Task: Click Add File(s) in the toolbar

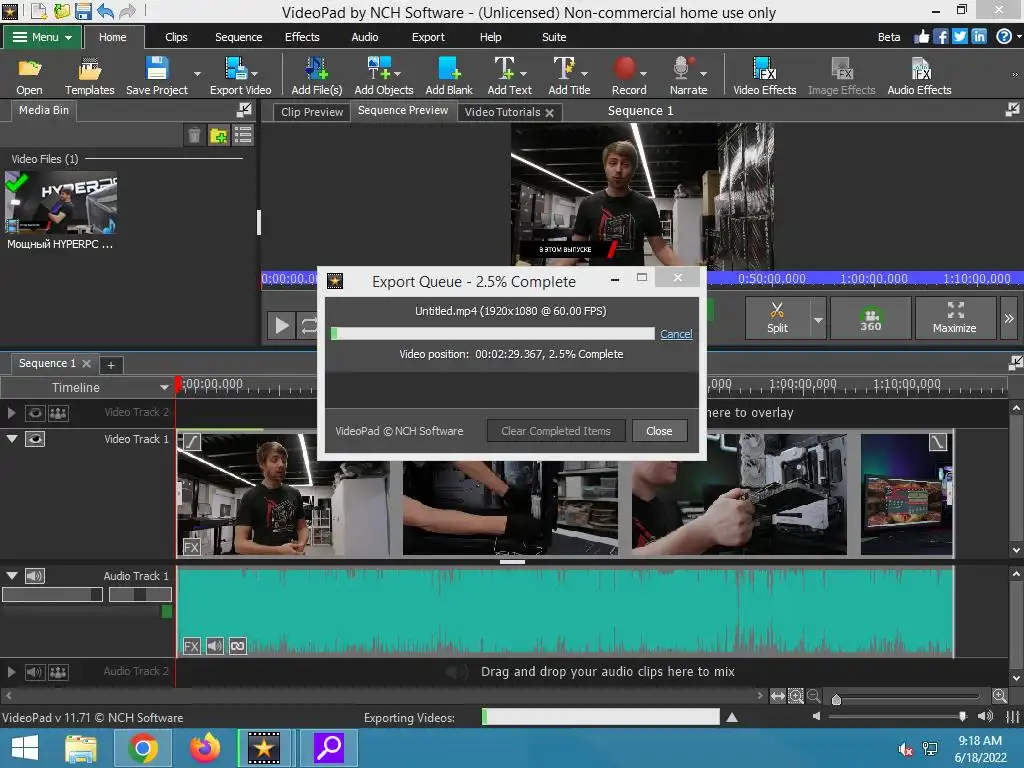Action: [x=317, y=75]
